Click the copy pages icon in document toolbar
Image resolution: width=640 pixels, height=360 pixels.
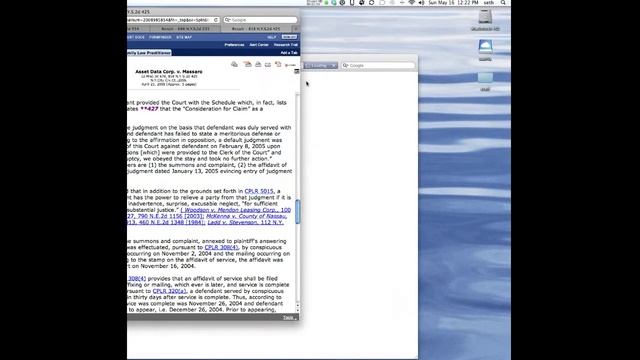click(x=278, y=64)
